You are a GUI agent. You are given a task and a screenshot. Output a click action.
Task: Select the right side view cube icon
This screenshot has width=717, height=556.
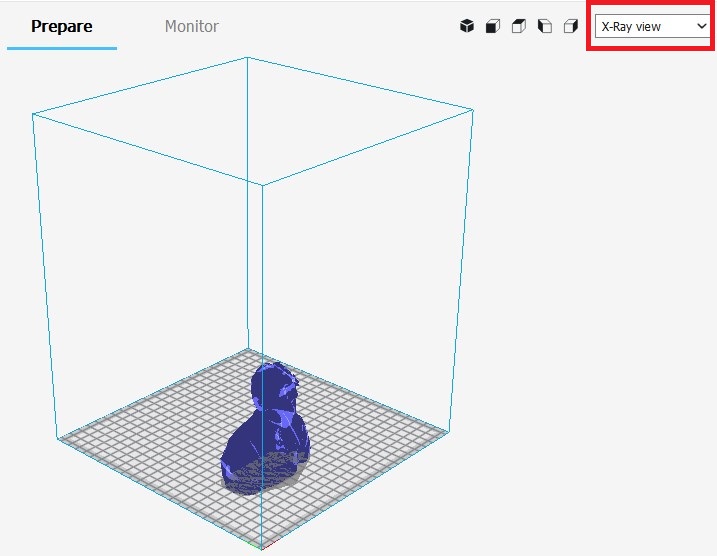tap(571, 26)
